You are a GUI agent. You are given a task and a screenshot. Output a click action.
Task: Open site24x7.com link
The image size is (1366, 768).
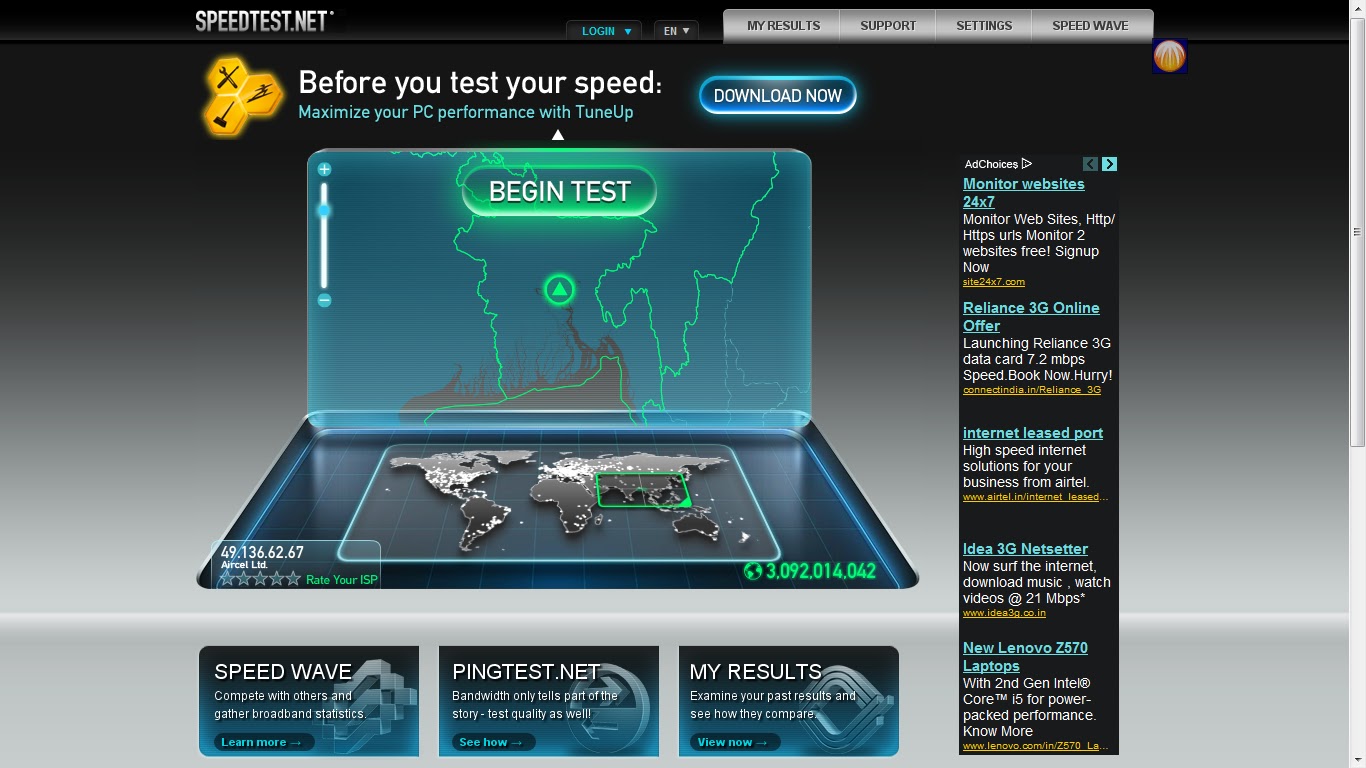click(x=993, y=282)
